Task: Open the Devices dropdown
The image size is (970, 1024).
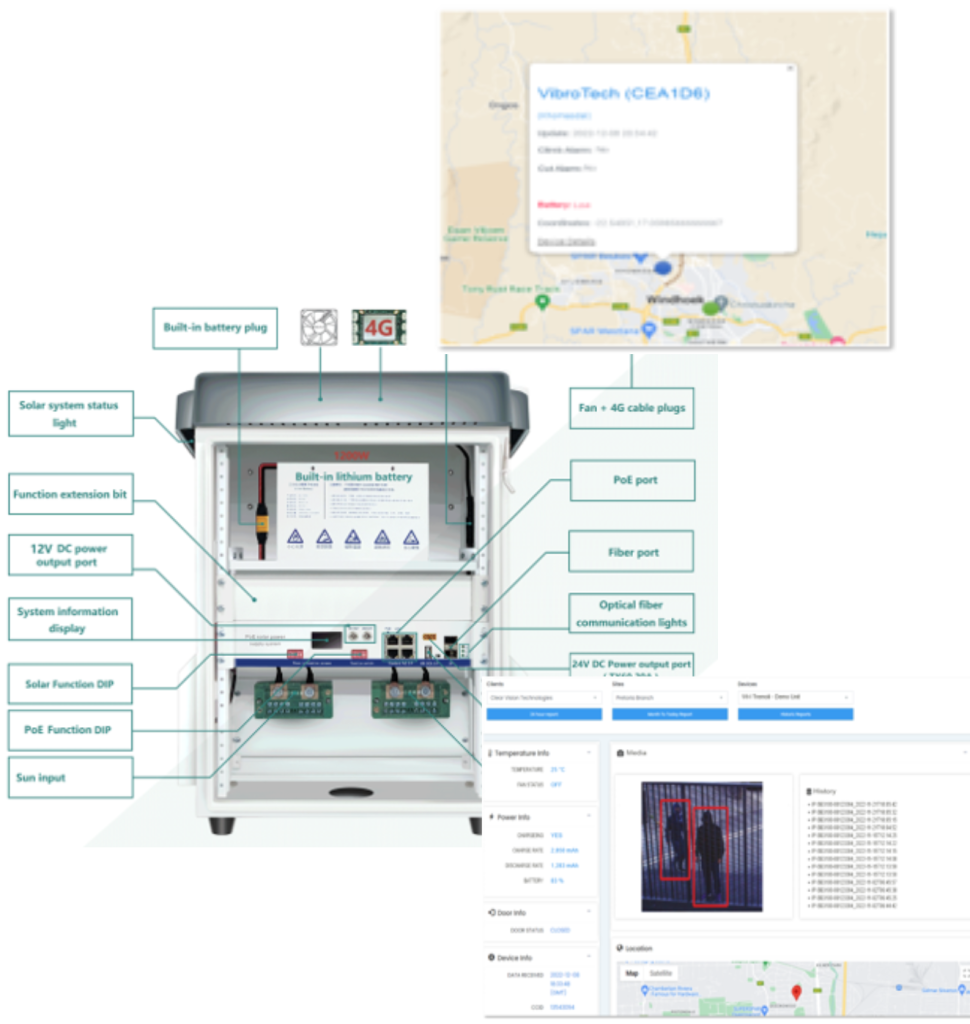Action: click(794, 698)
